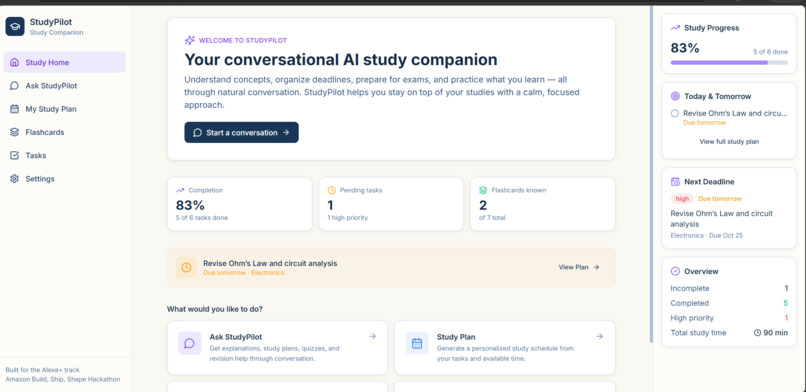Click the Completed row in Overview
Screen dimensions: 806x392
point(729,303)
